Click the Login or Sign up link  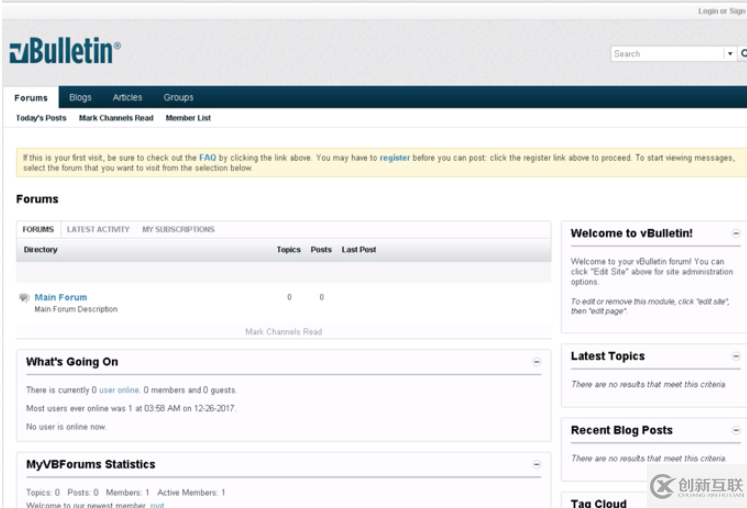tap(722, 11)
